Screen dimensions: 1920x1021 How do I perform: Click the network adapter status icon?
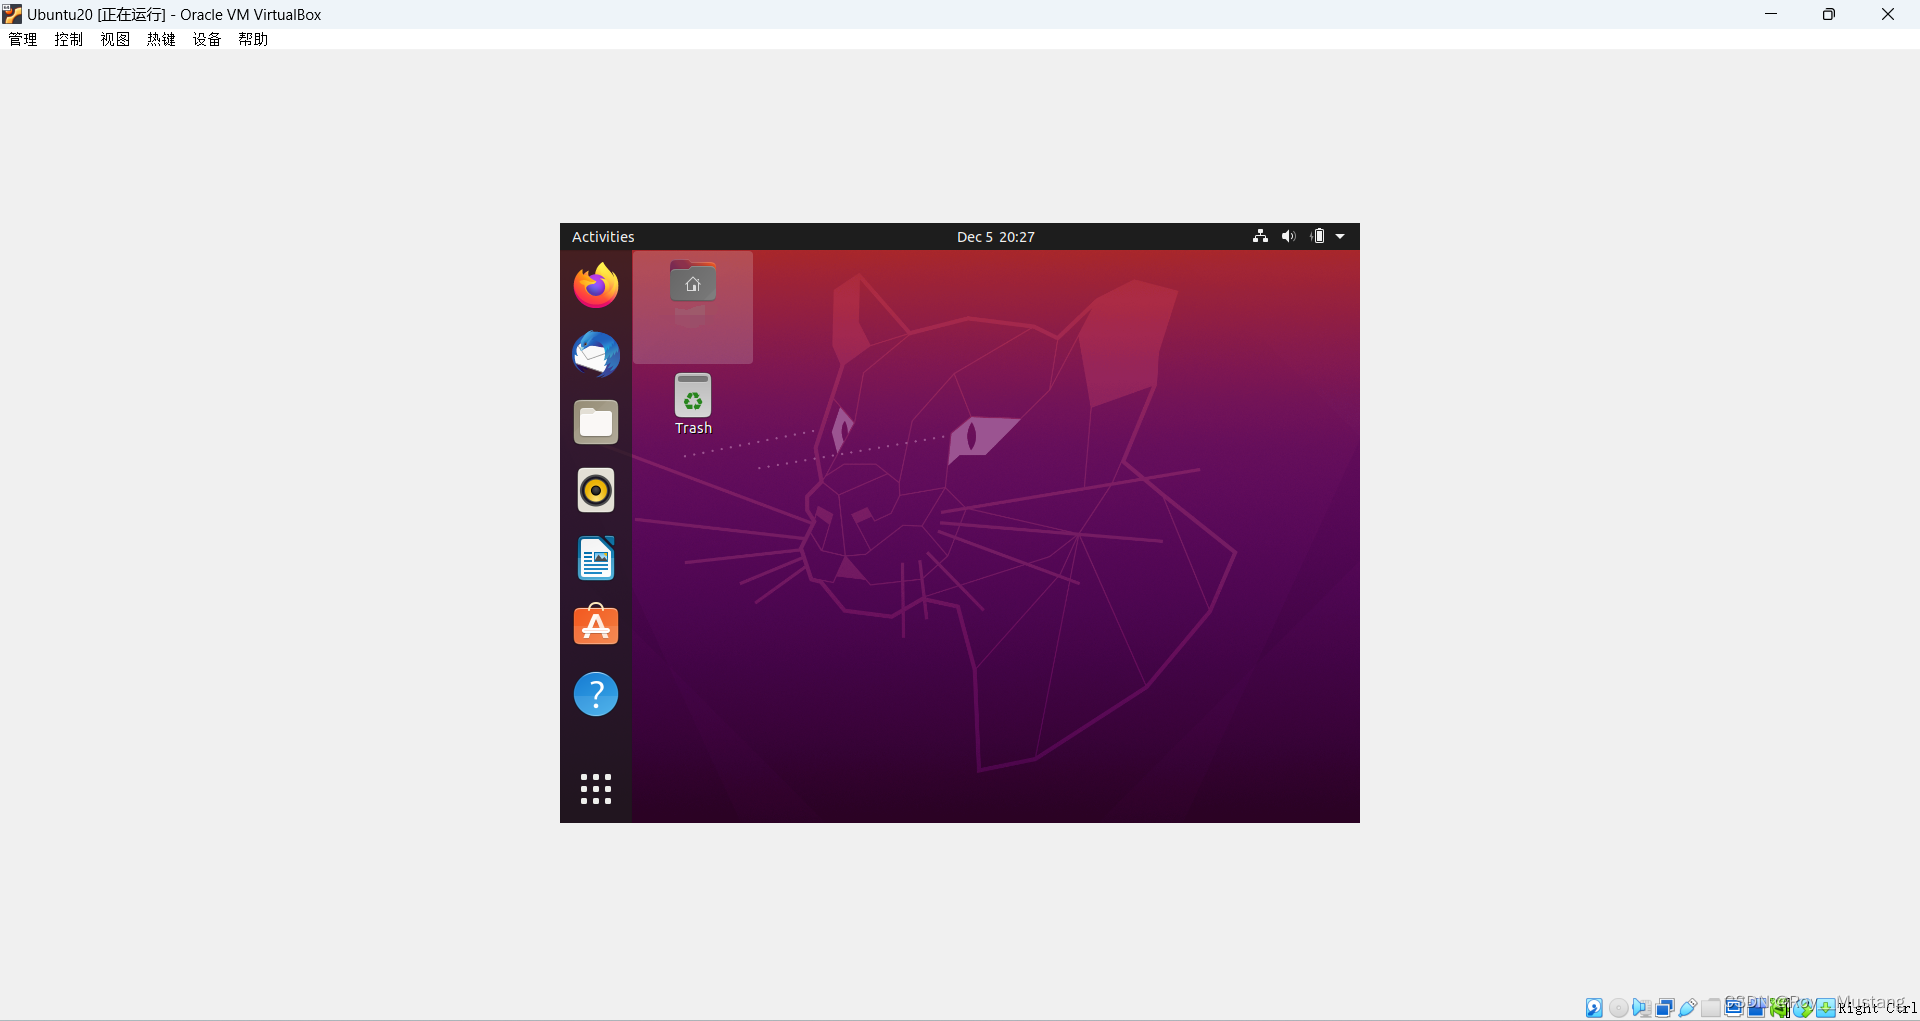(1665, 1008)
